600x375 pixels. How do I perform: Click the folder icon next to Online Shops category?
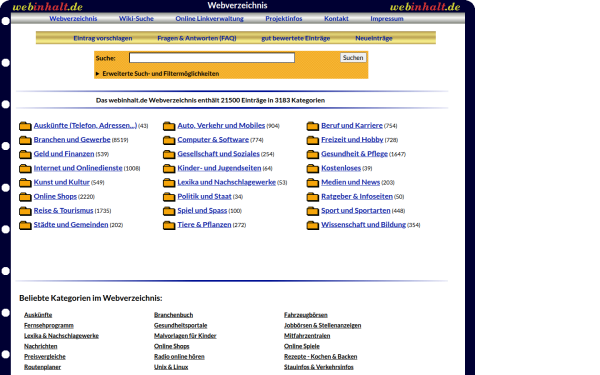25,197
